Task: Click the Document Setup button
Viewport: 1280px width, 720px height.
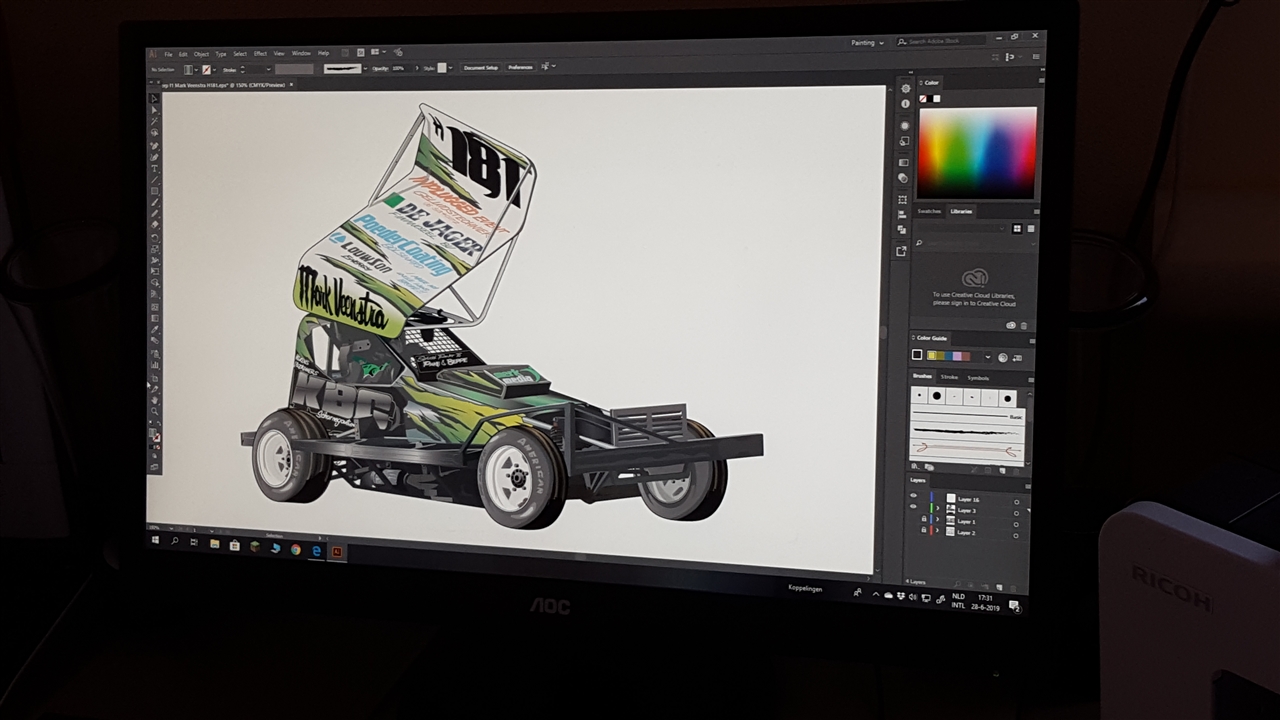Action: pyautogui.click(x=480, y=68)
